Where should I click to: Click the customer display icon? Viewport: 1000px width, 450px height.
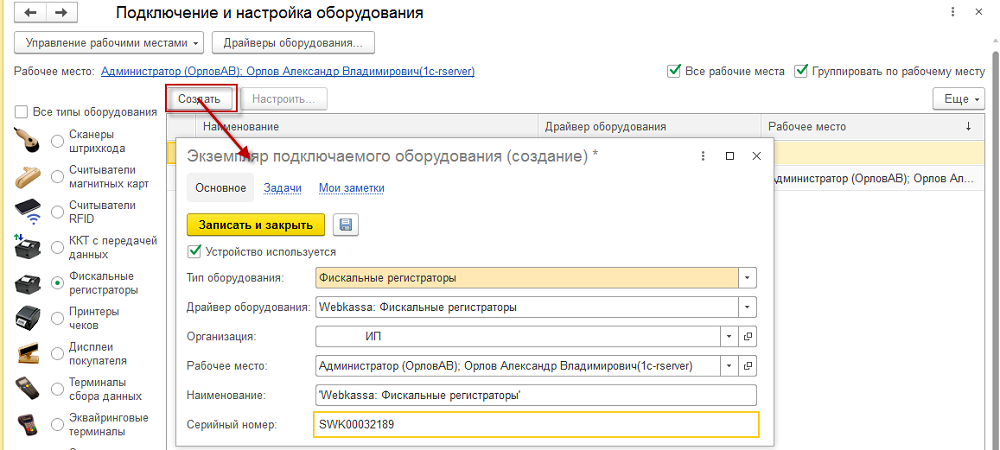[x=28, y=354]
